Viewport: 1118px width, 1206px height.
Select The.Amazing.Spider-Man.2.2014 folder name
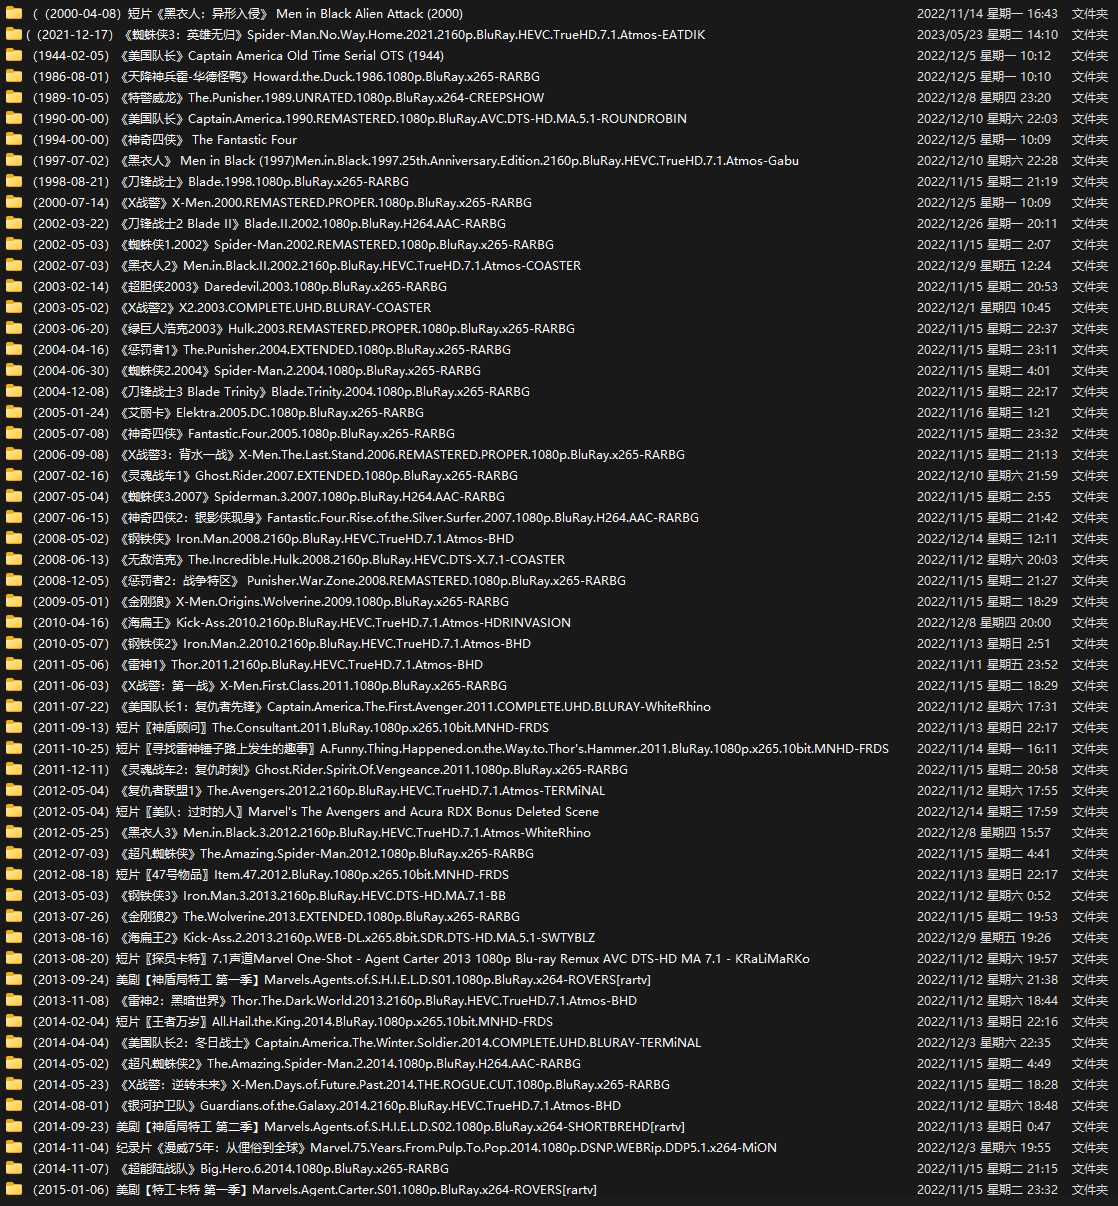(x=306, y=1064)
